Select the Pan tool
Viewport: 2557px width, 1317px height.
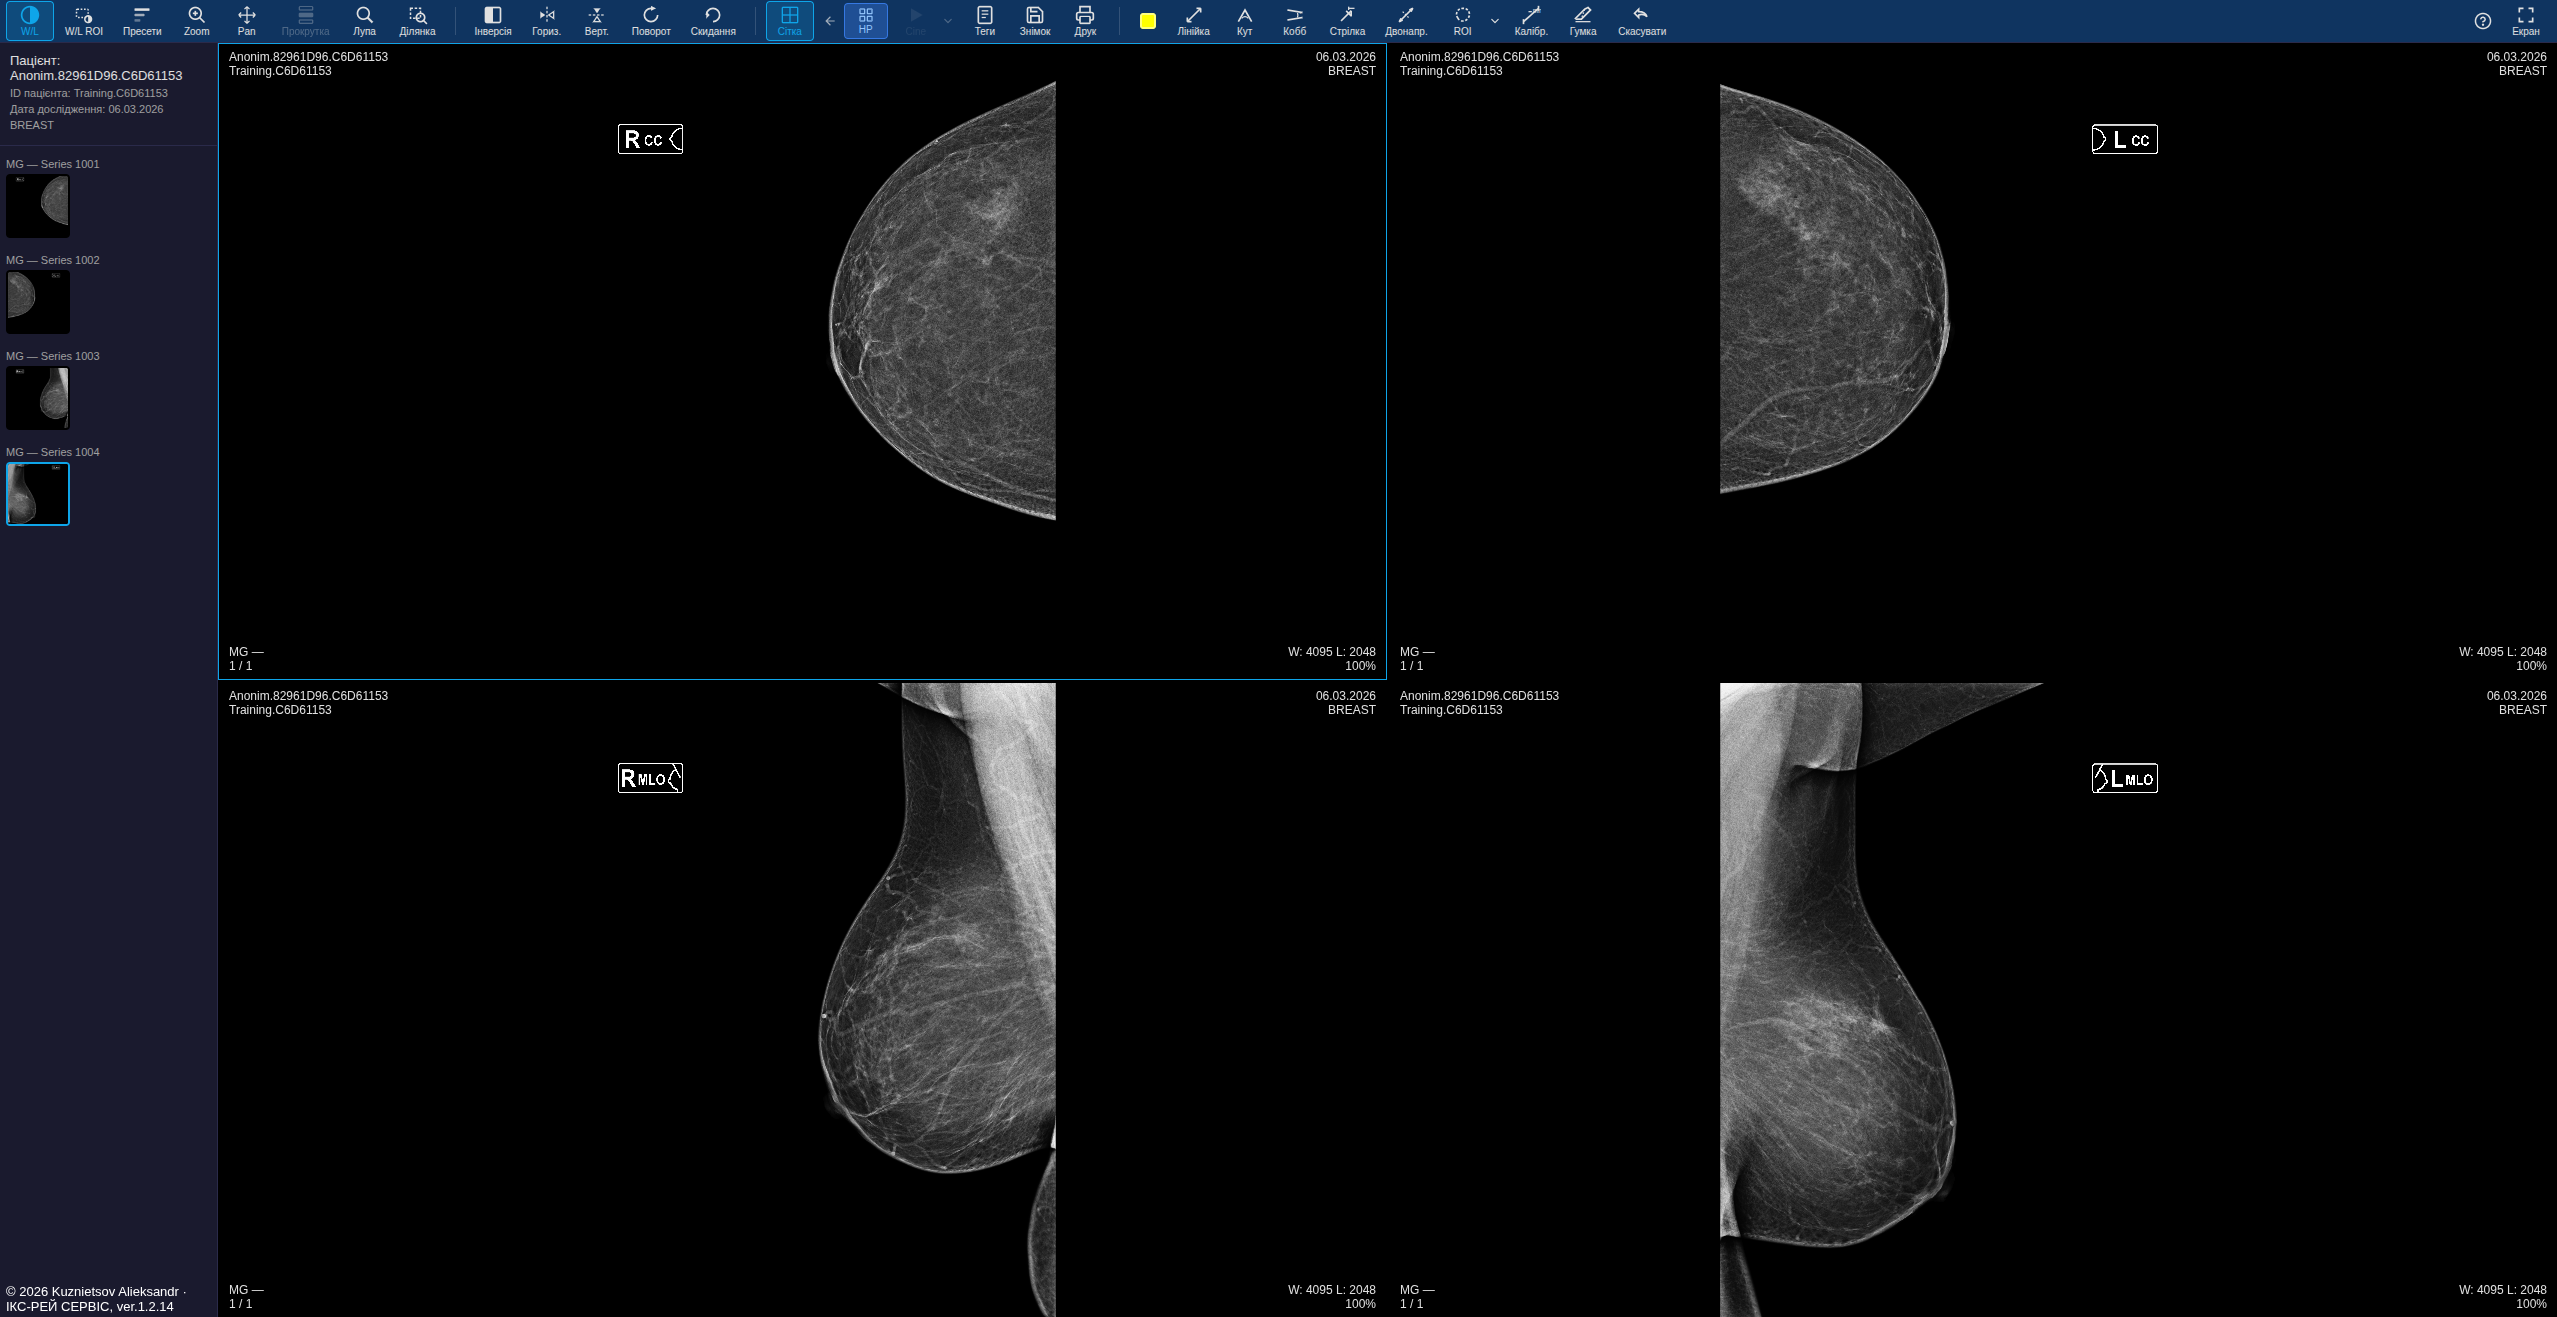(247, 21)
